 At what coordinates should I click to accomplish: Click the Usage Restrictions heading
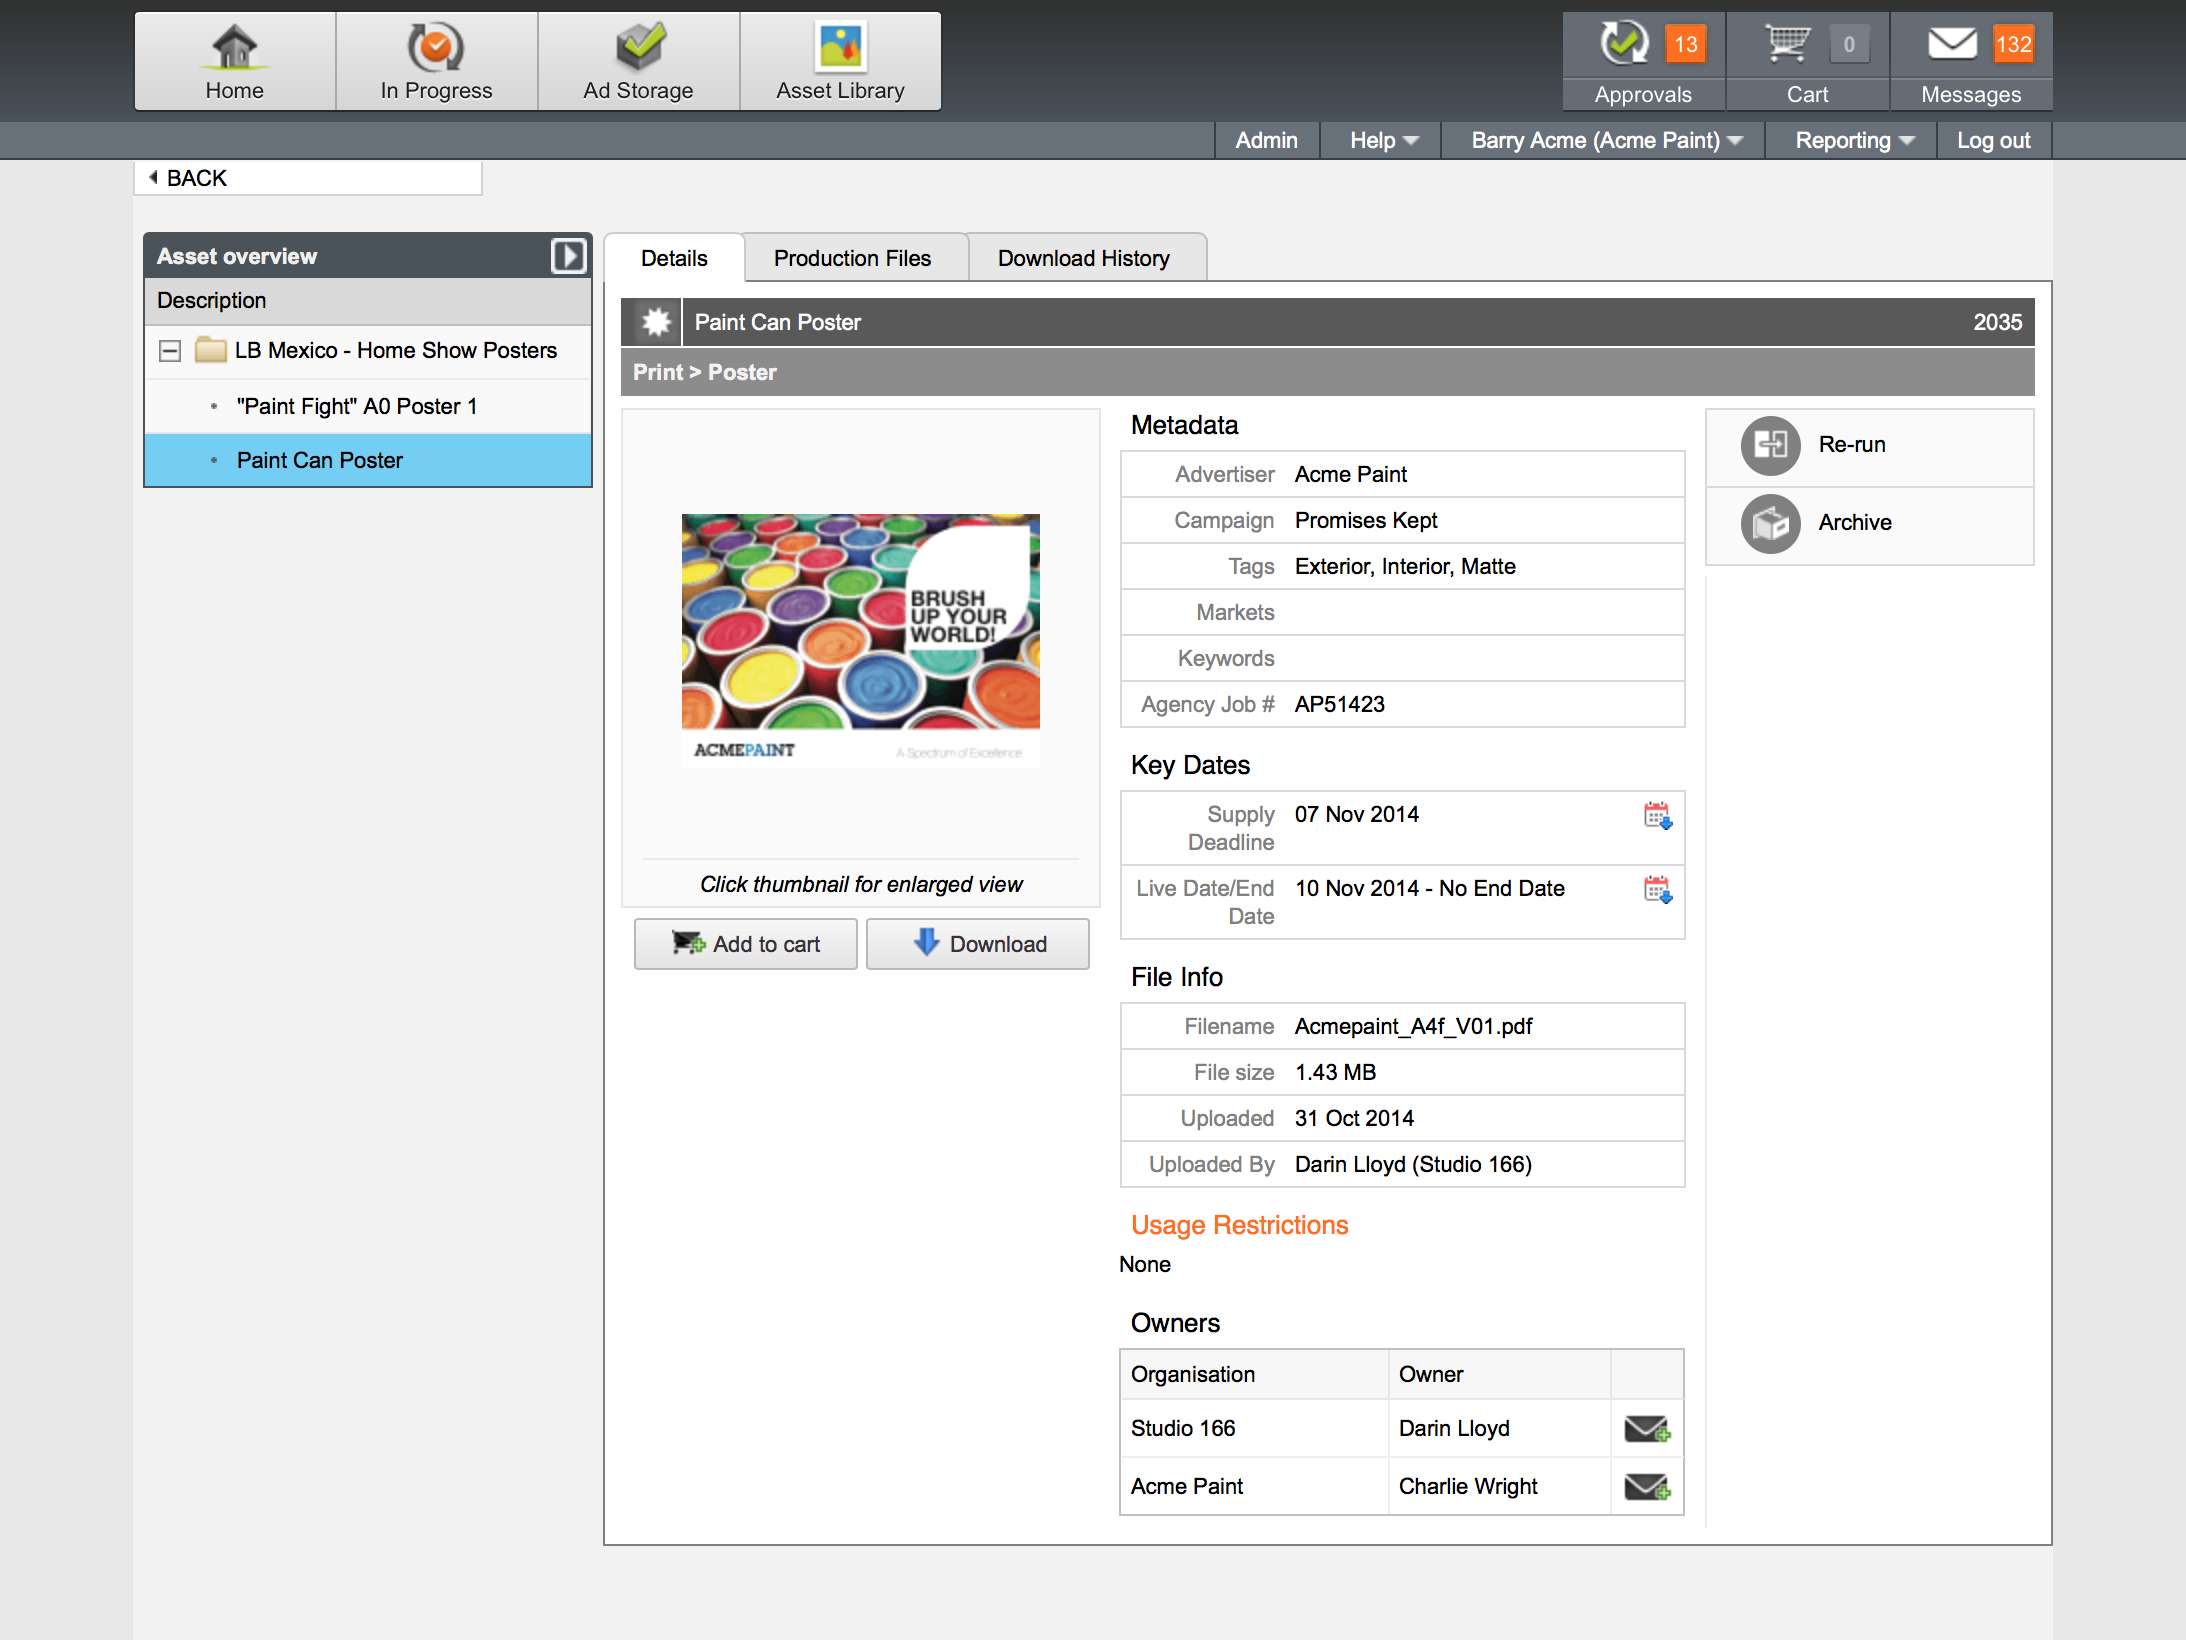pos(1240,1225)
